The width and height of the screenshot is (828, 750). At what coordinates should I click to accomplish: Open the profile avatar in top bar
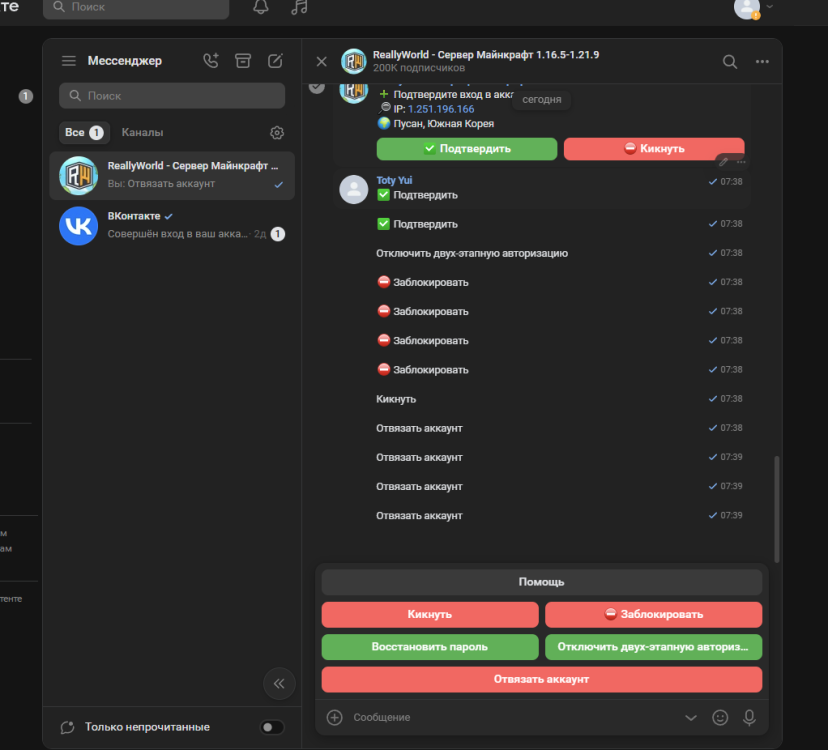(x=747, y=8)
